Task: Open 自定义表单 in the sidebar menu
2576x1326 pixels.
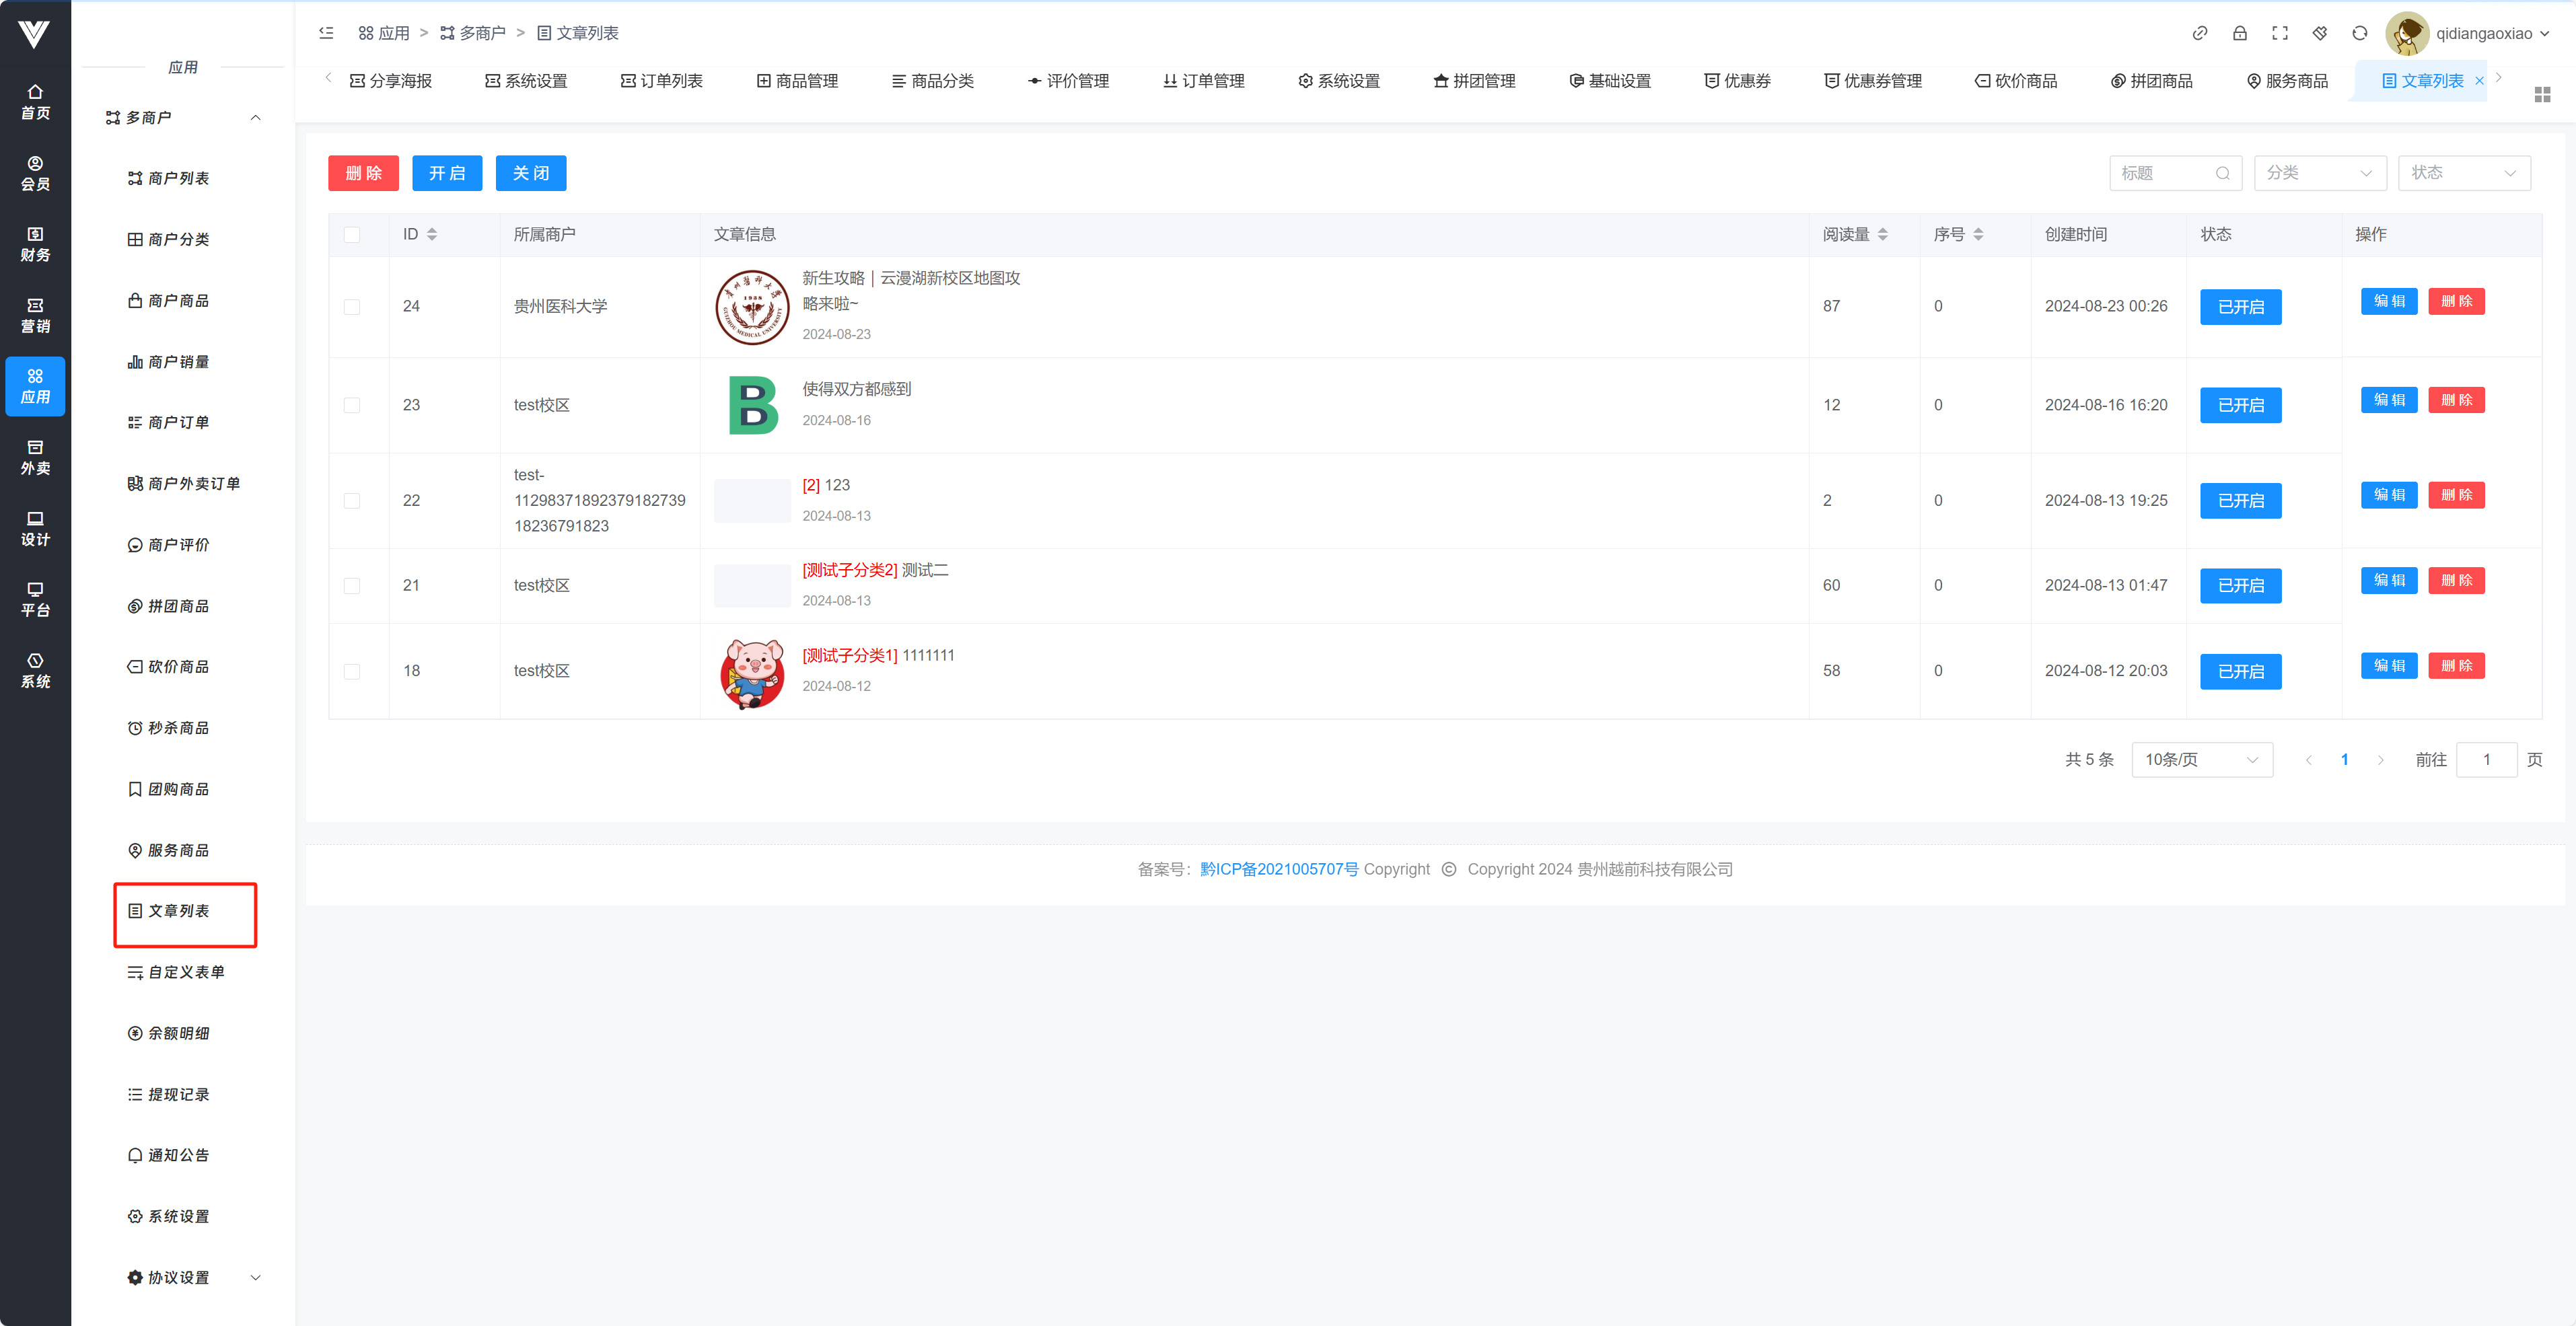Action: pos(186,972)
